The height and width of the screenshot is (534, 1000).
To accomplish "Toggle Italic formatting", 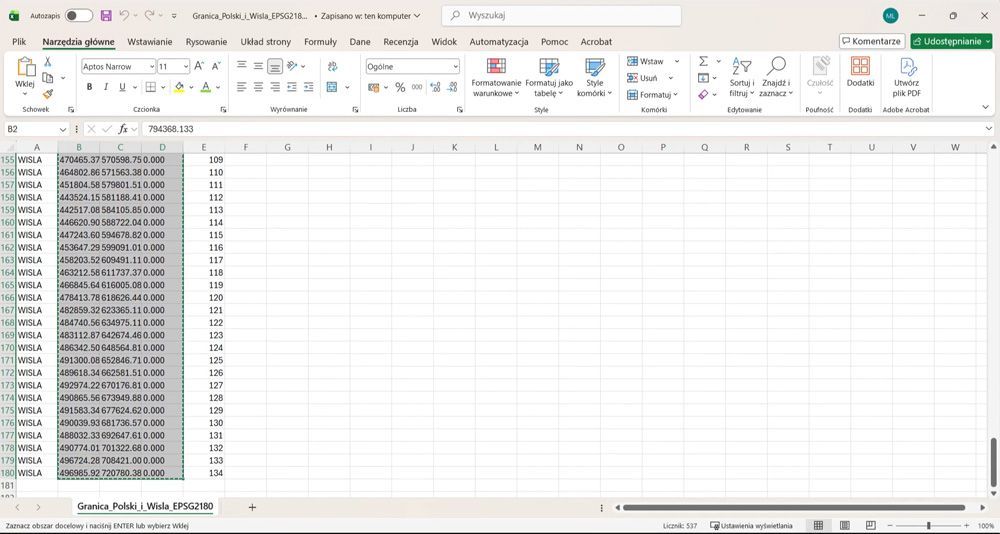I will coord(106,87).
